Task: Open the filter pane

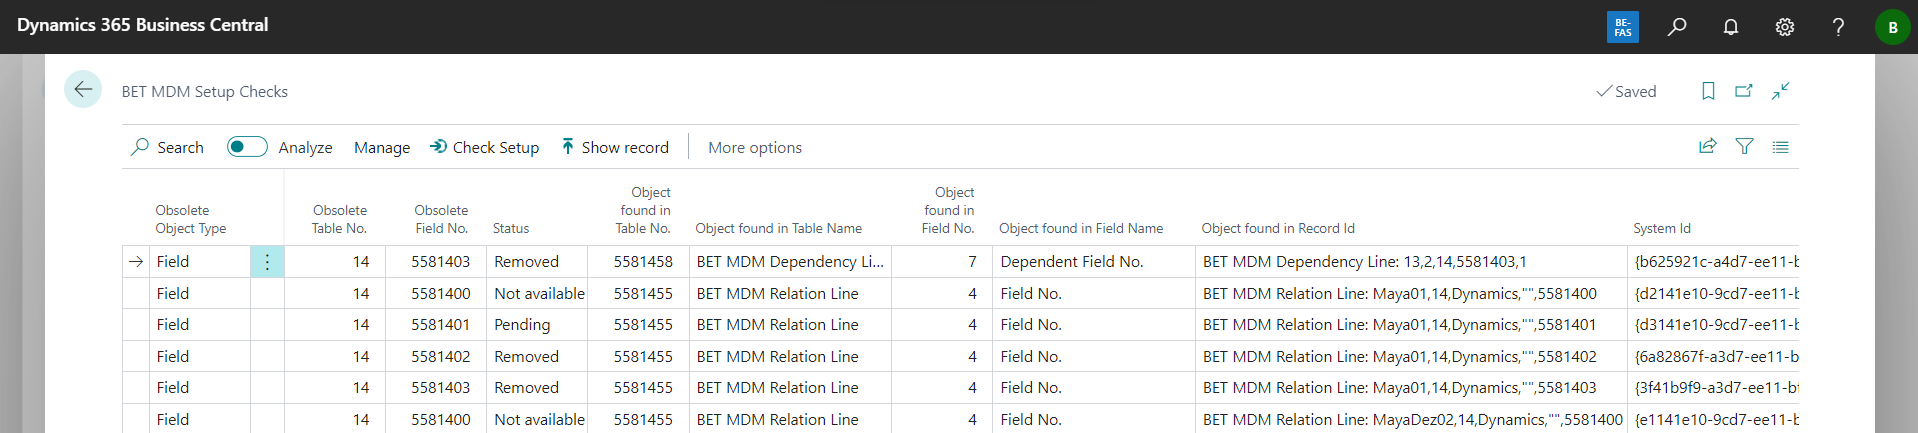Action: click(1744, 146)
